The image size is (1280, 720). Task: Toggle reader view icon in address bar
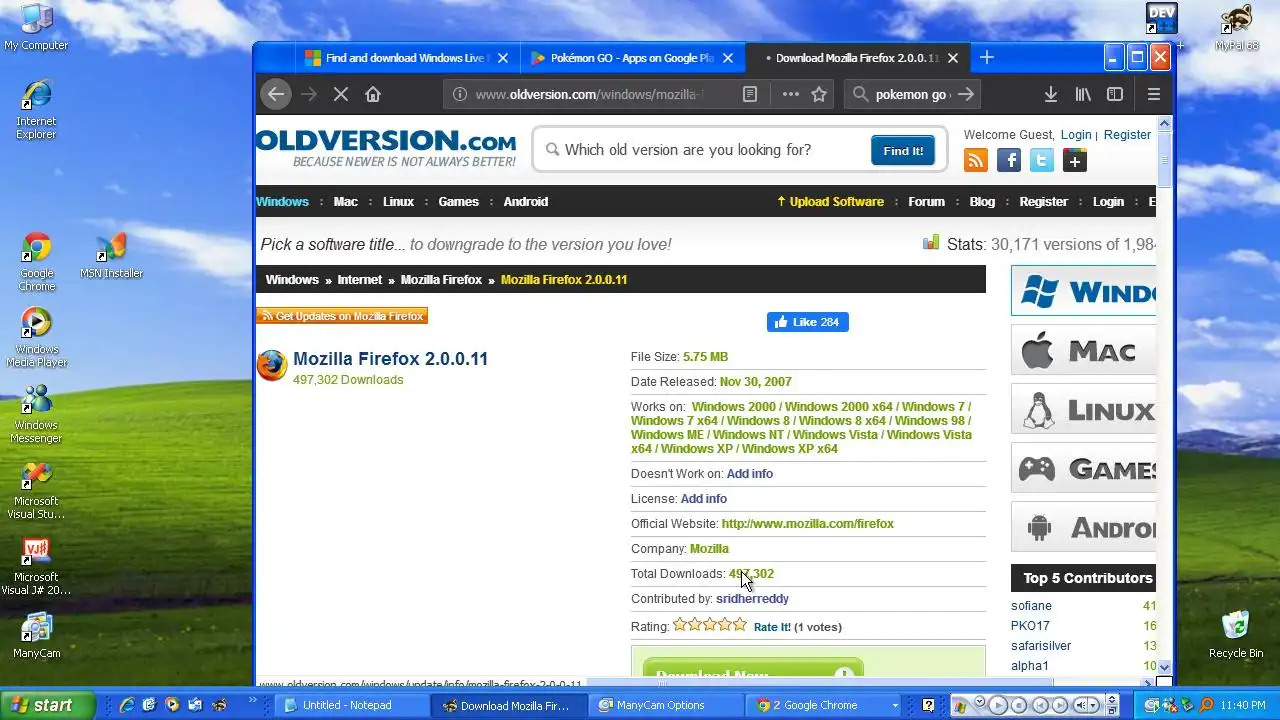pyautogui.click(x=750, y=94)
